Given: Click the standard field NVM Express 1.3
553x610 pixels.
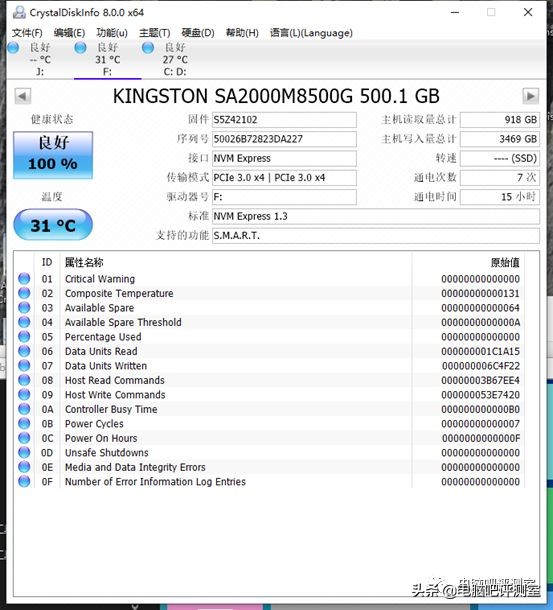Looking at the screenshot, I should [x=376, y=216].
